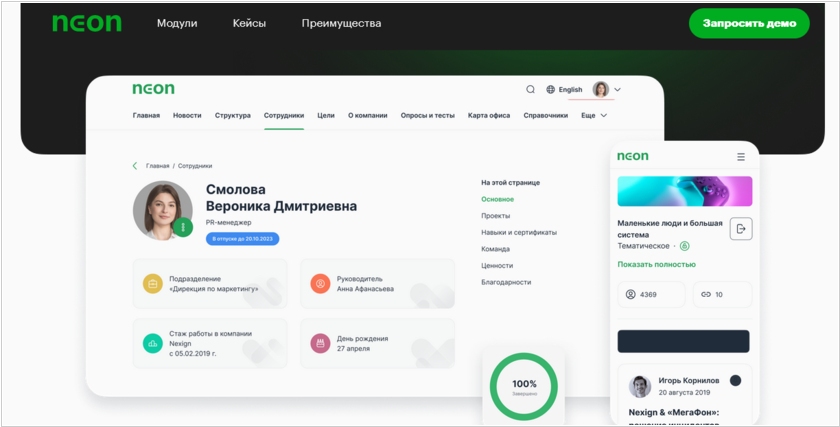Go to the Структура tab
840x427 pixels.
pos(232,115)
